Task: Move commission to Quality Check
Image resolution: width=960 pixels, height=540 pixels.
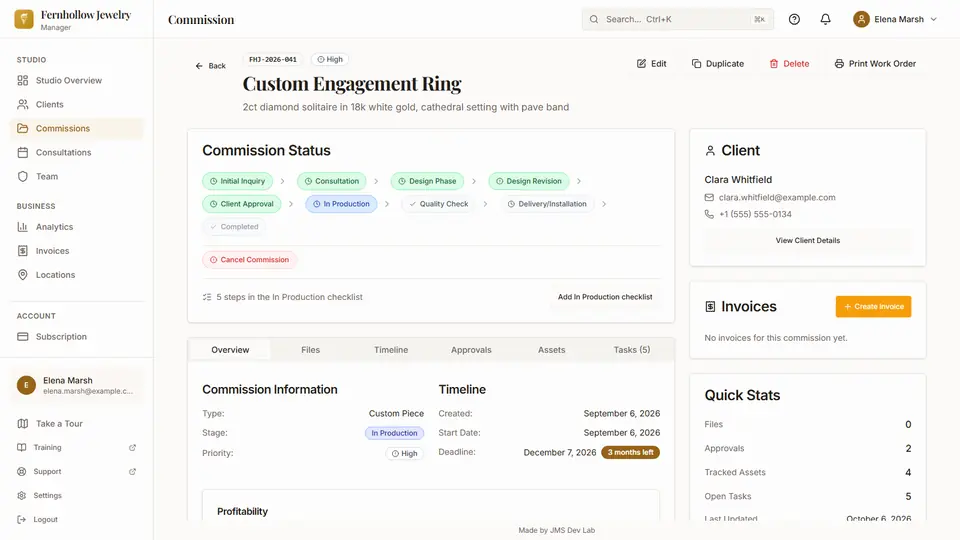Action: (438, 204)
